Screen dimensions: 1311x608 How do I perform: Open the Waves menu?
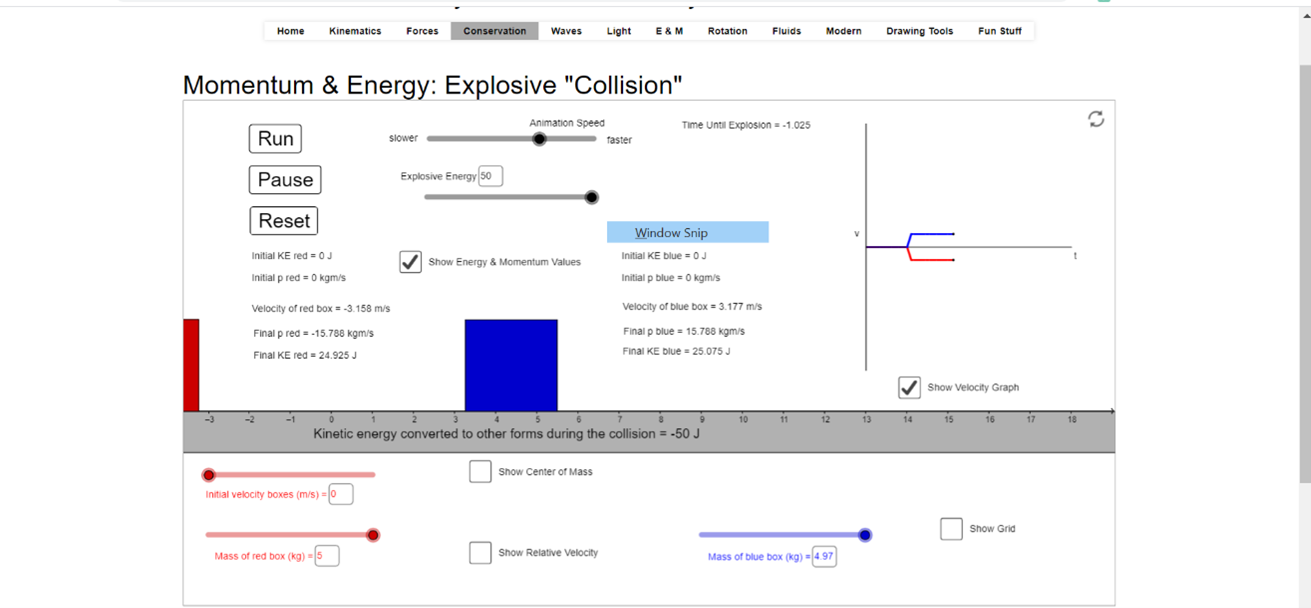tap(566, 31)
